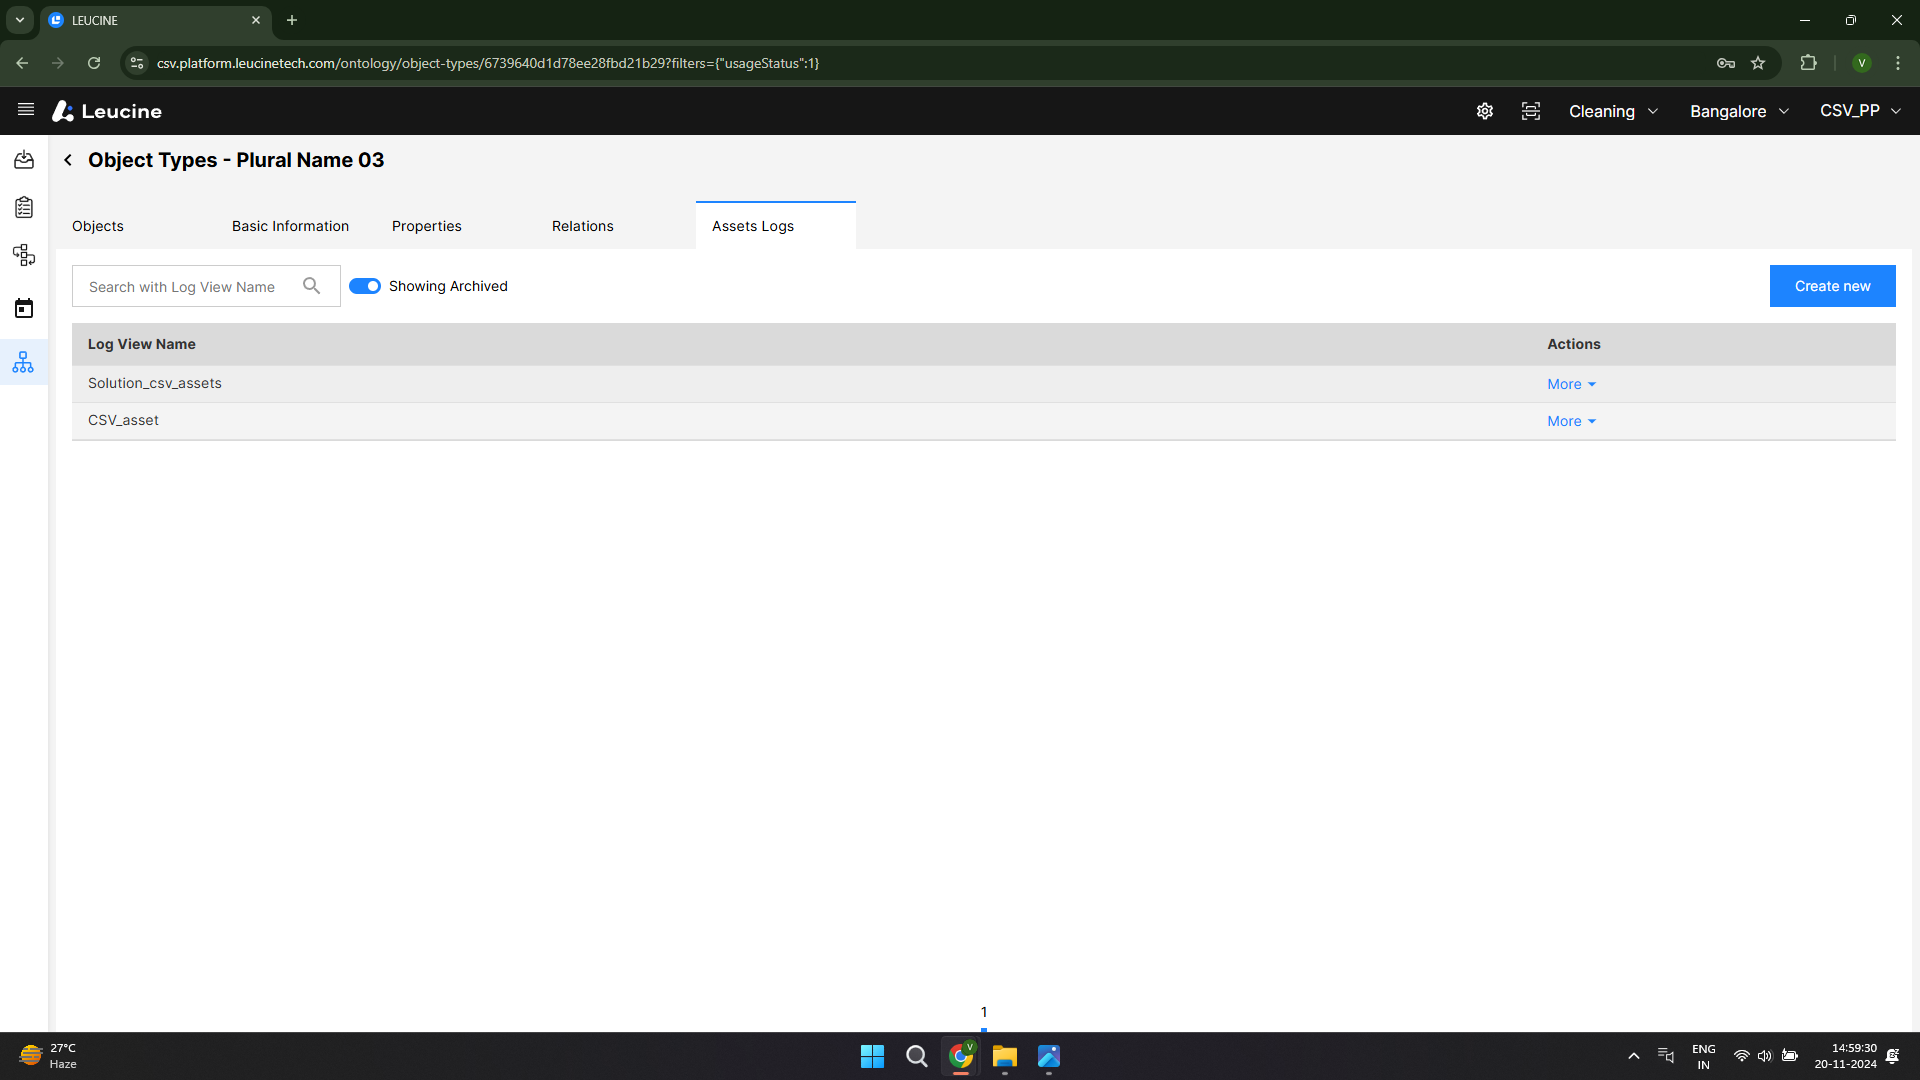Open Chrome three-dot menu
Viewport: 1920px width, 1080px height.
pos(1898,63)
